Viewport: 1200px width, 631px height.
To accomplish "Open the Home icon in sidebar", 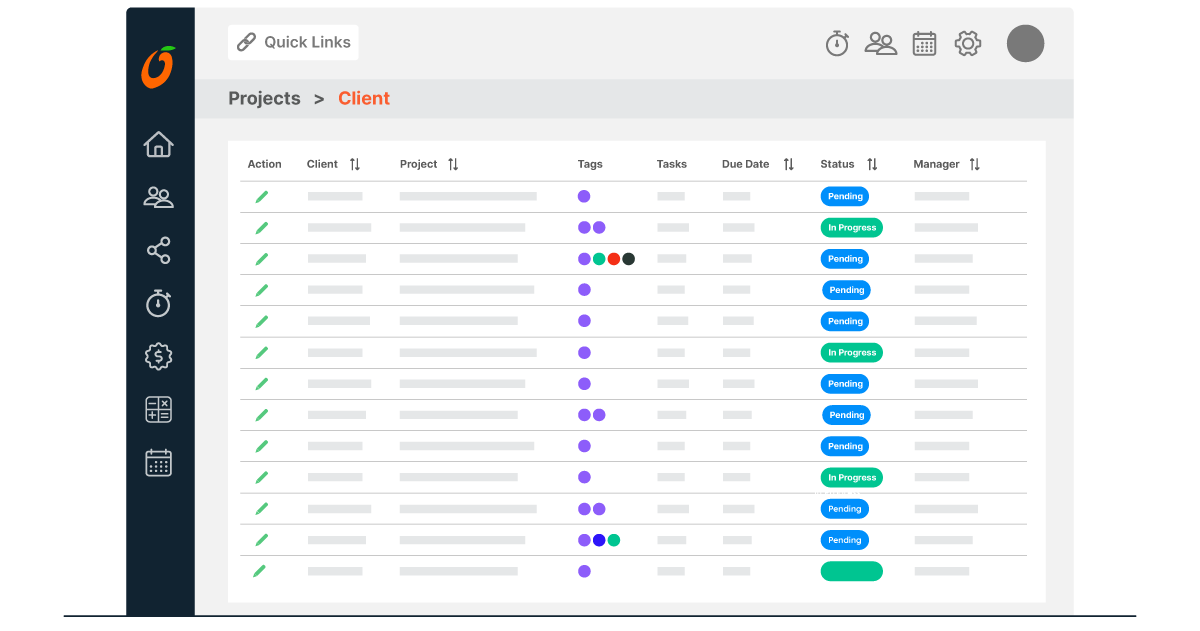I will (158, 144).
